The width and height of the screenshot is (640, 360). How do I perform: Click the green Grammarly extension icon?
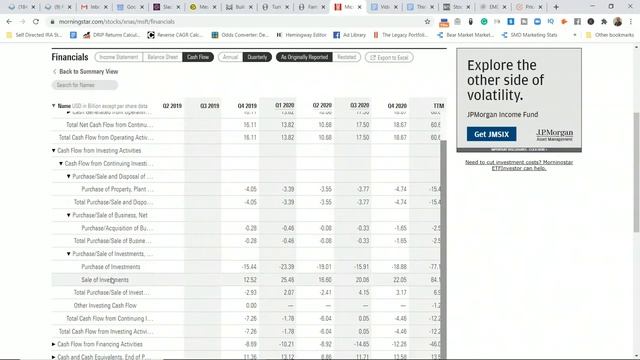click(x=484, y=22)
